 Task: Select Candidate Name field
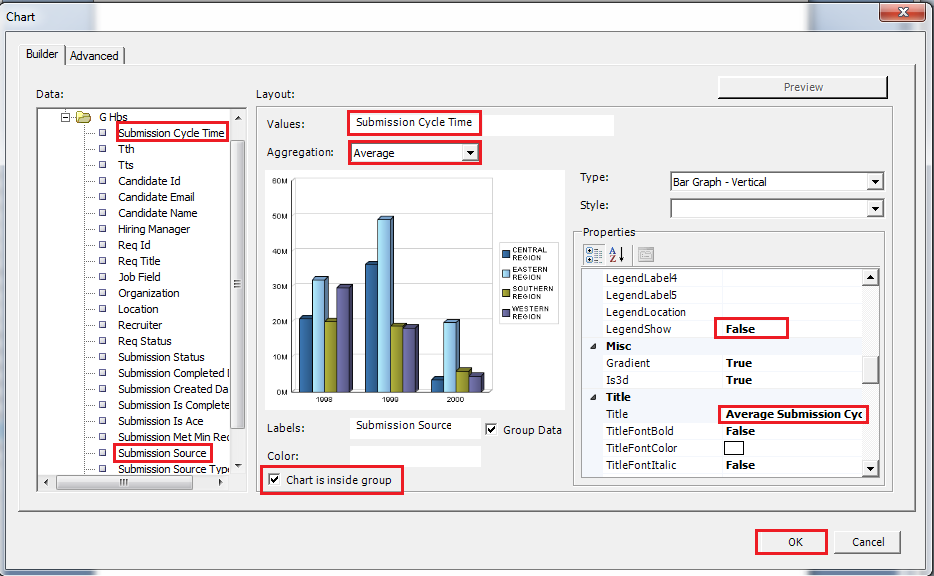click(157, 213)
